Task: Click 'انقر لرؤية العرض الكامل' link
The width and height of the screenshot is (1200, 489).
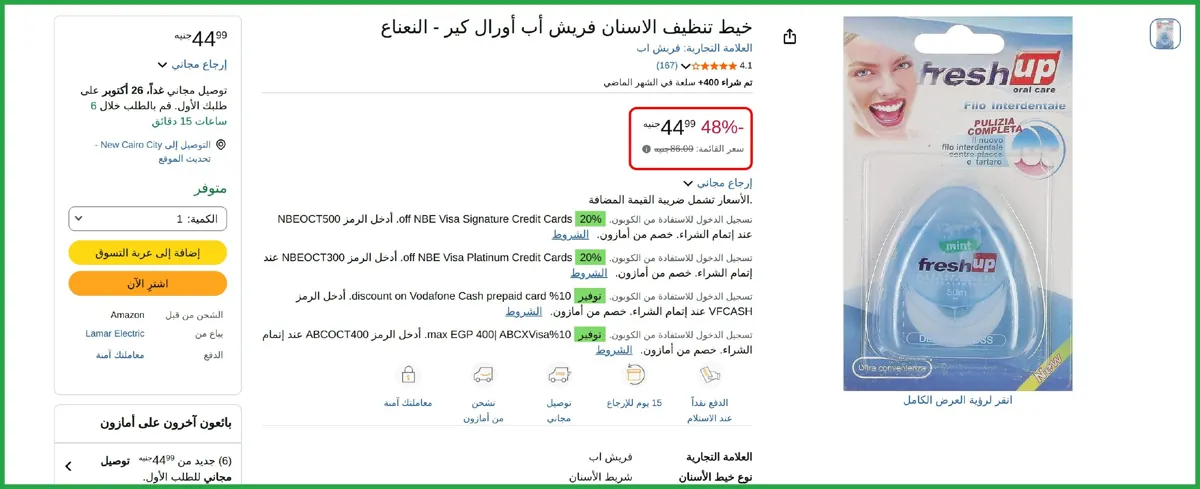Action: click(958, 400)
